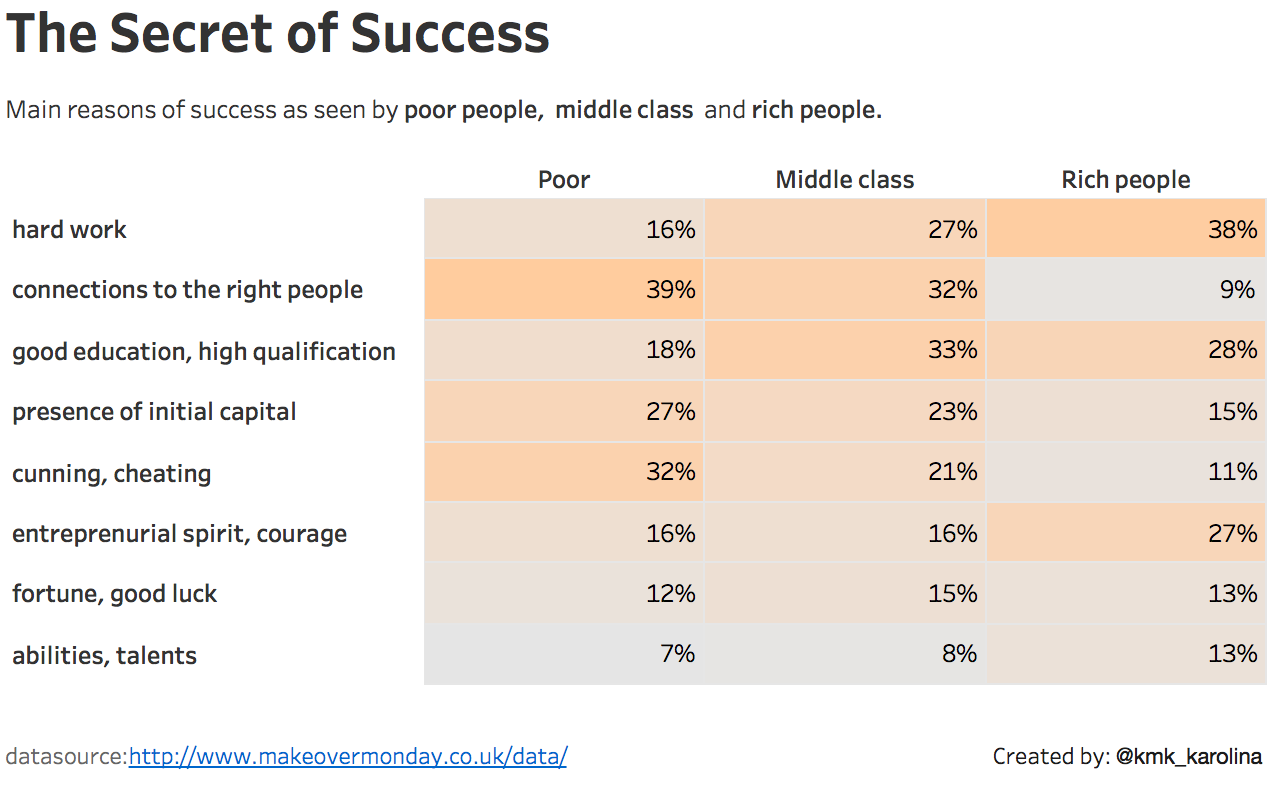Viewport: 1268px width, 808px height.
Task: Select 'presence of initial capital' row label
Action: [154, 412]
